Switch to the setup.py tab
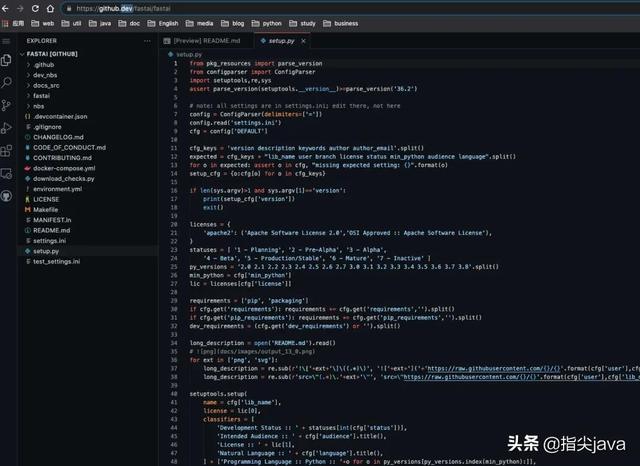The width and height of the screenshot is (640, 466). tap(281, 41)
